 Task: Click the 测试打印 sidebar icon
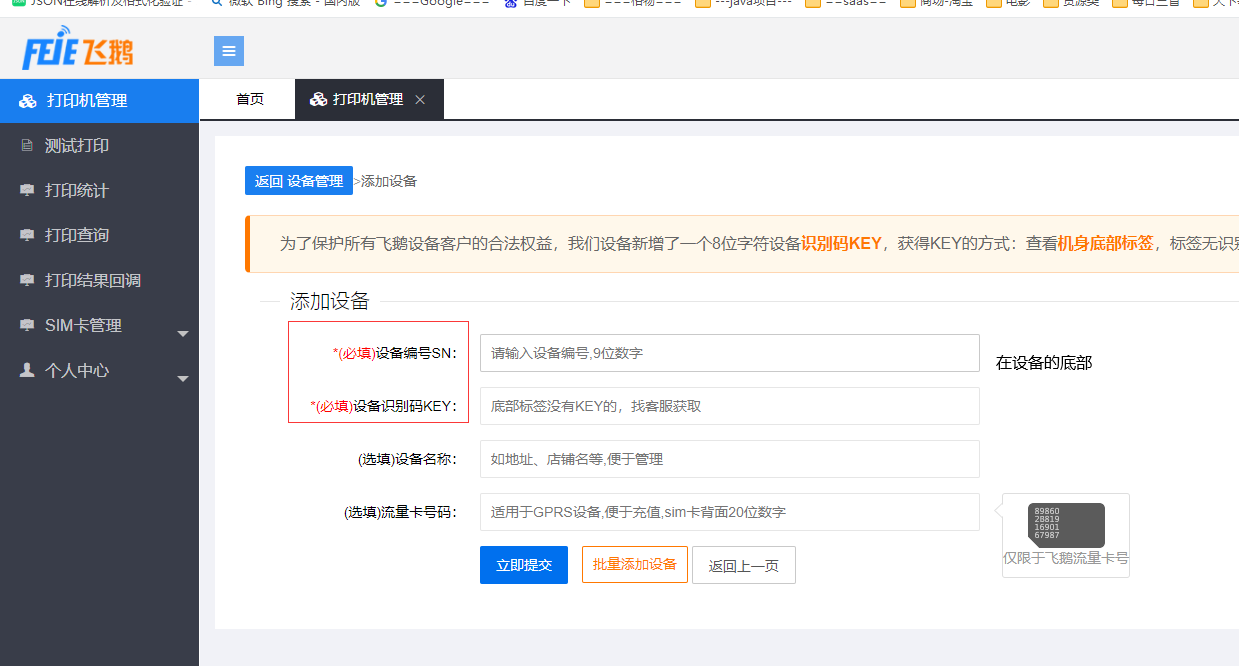(x=27, y=146)
